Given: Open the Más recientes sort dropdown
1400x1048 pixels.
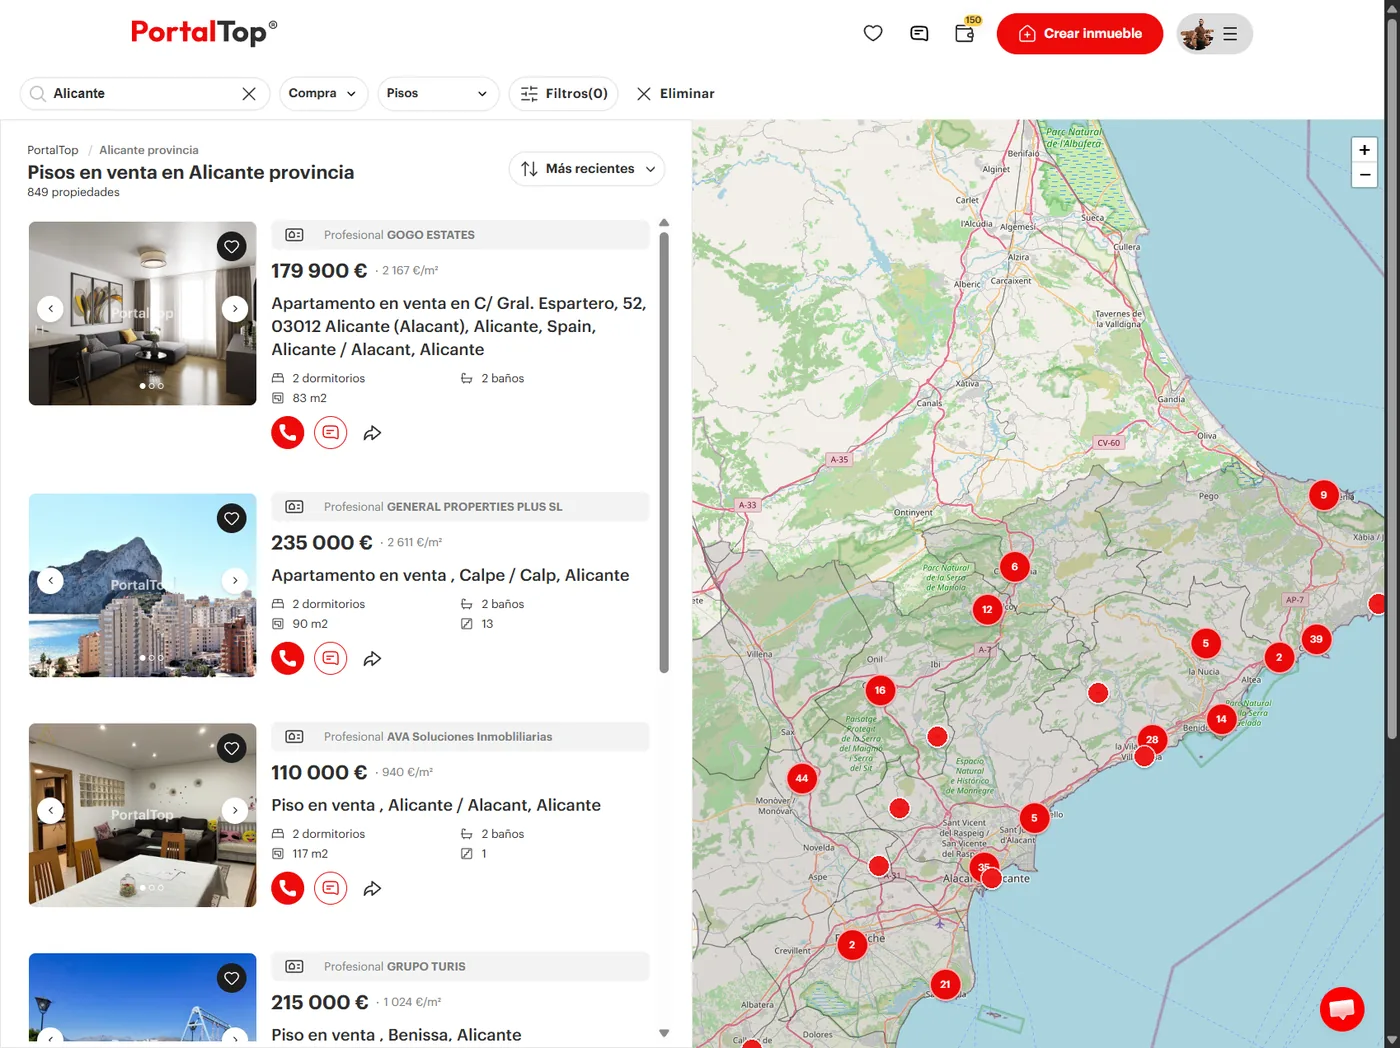Looking at the screenshot, I should (x=587, y=169).
